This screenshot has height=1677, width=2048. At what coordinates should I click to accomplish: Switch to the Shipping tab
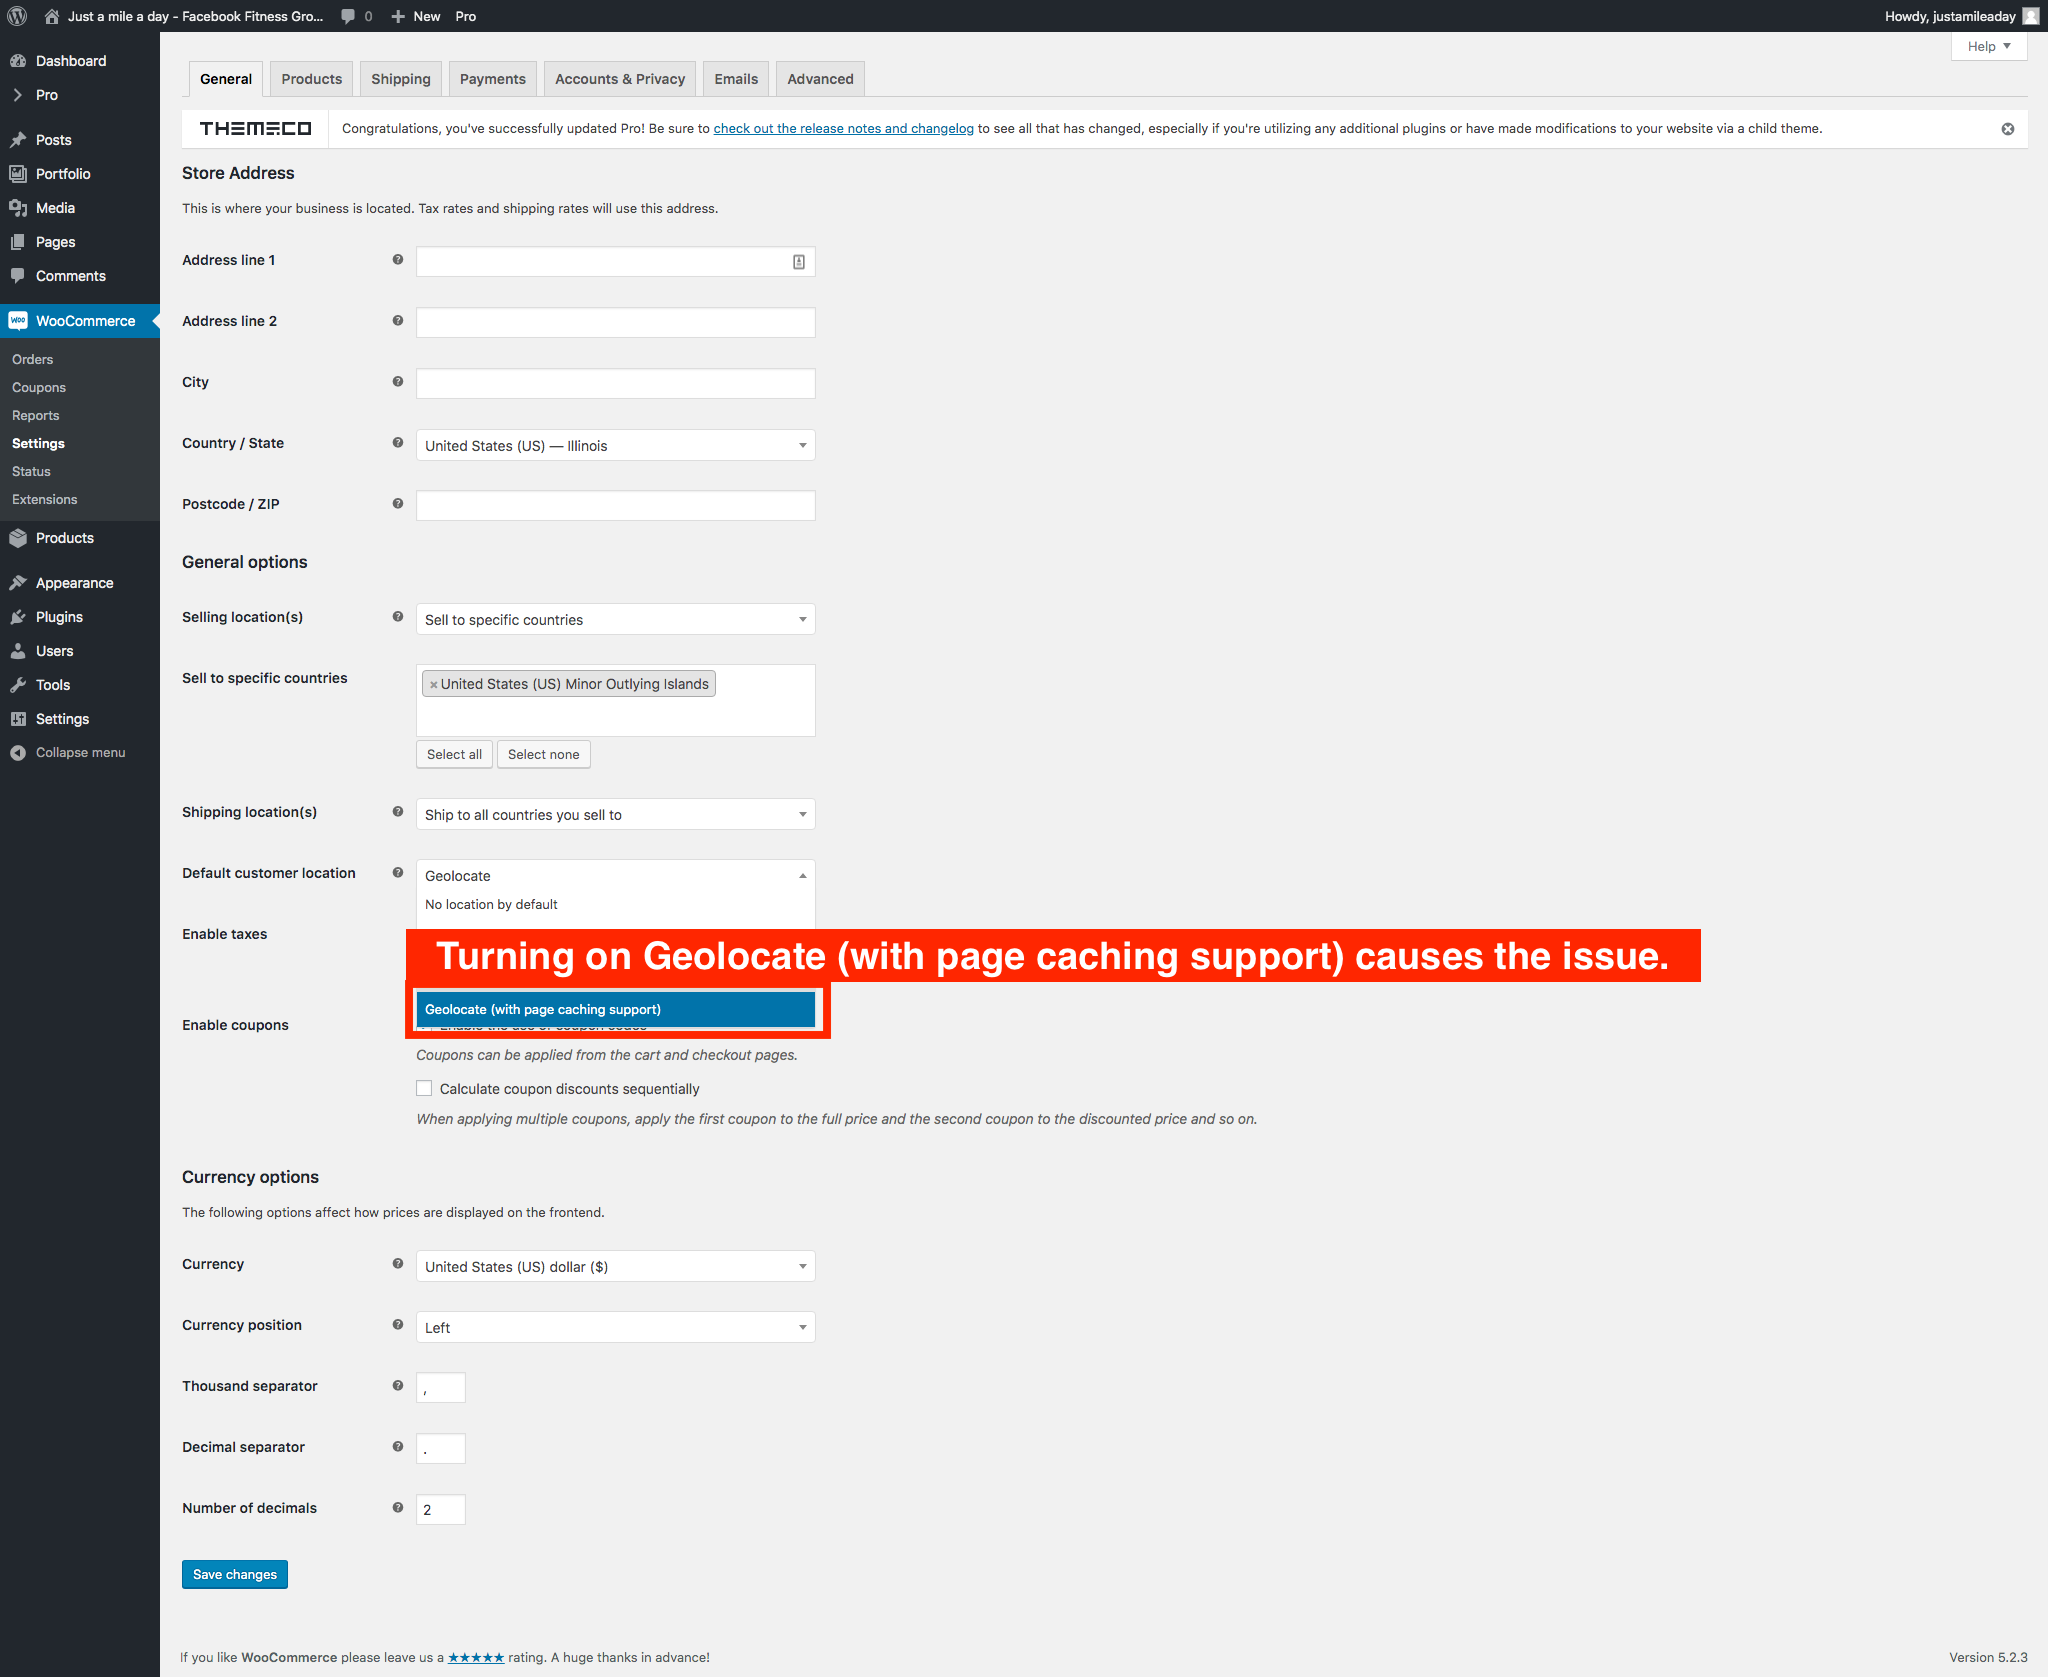pyautogui.click(x=400, y=79)
